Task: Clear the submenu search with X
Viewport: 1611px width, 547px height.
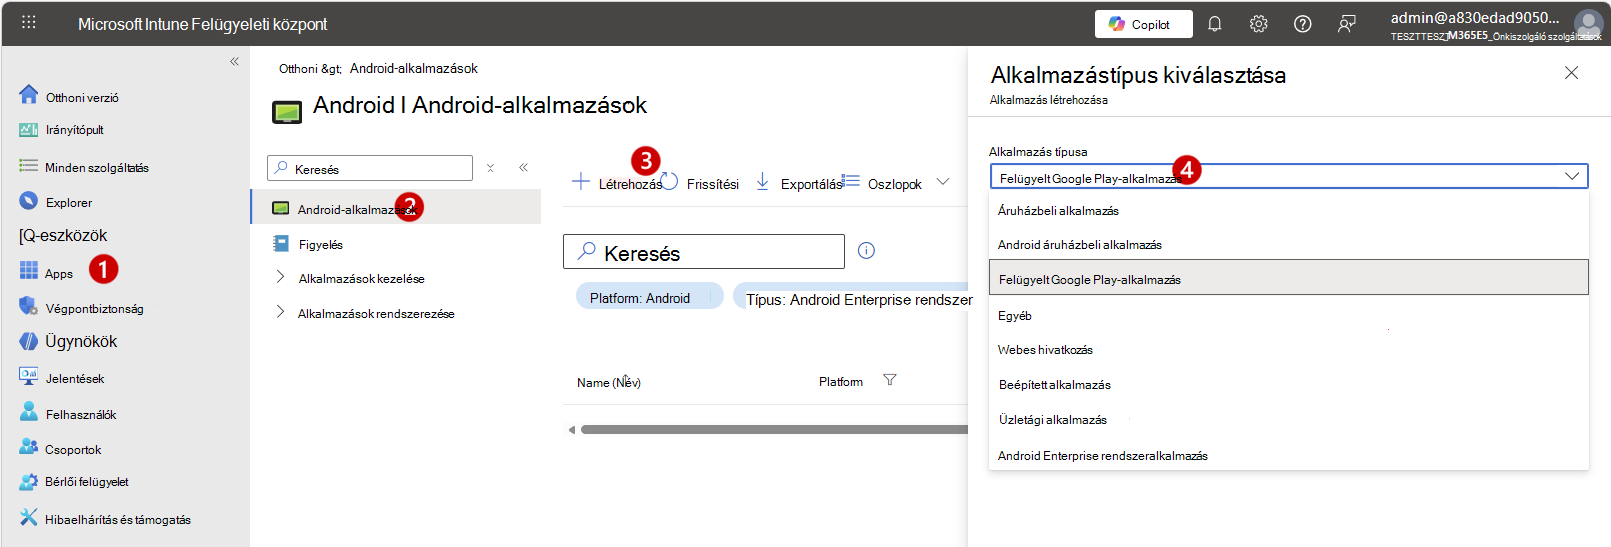Action: (490, 168)
